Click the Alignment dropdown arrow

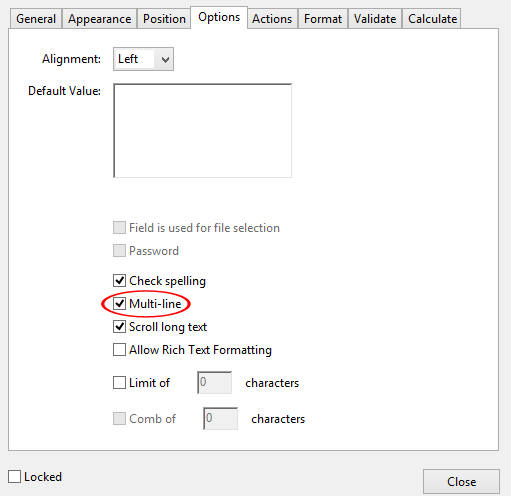pyautogui.click(x=165, y=60)
